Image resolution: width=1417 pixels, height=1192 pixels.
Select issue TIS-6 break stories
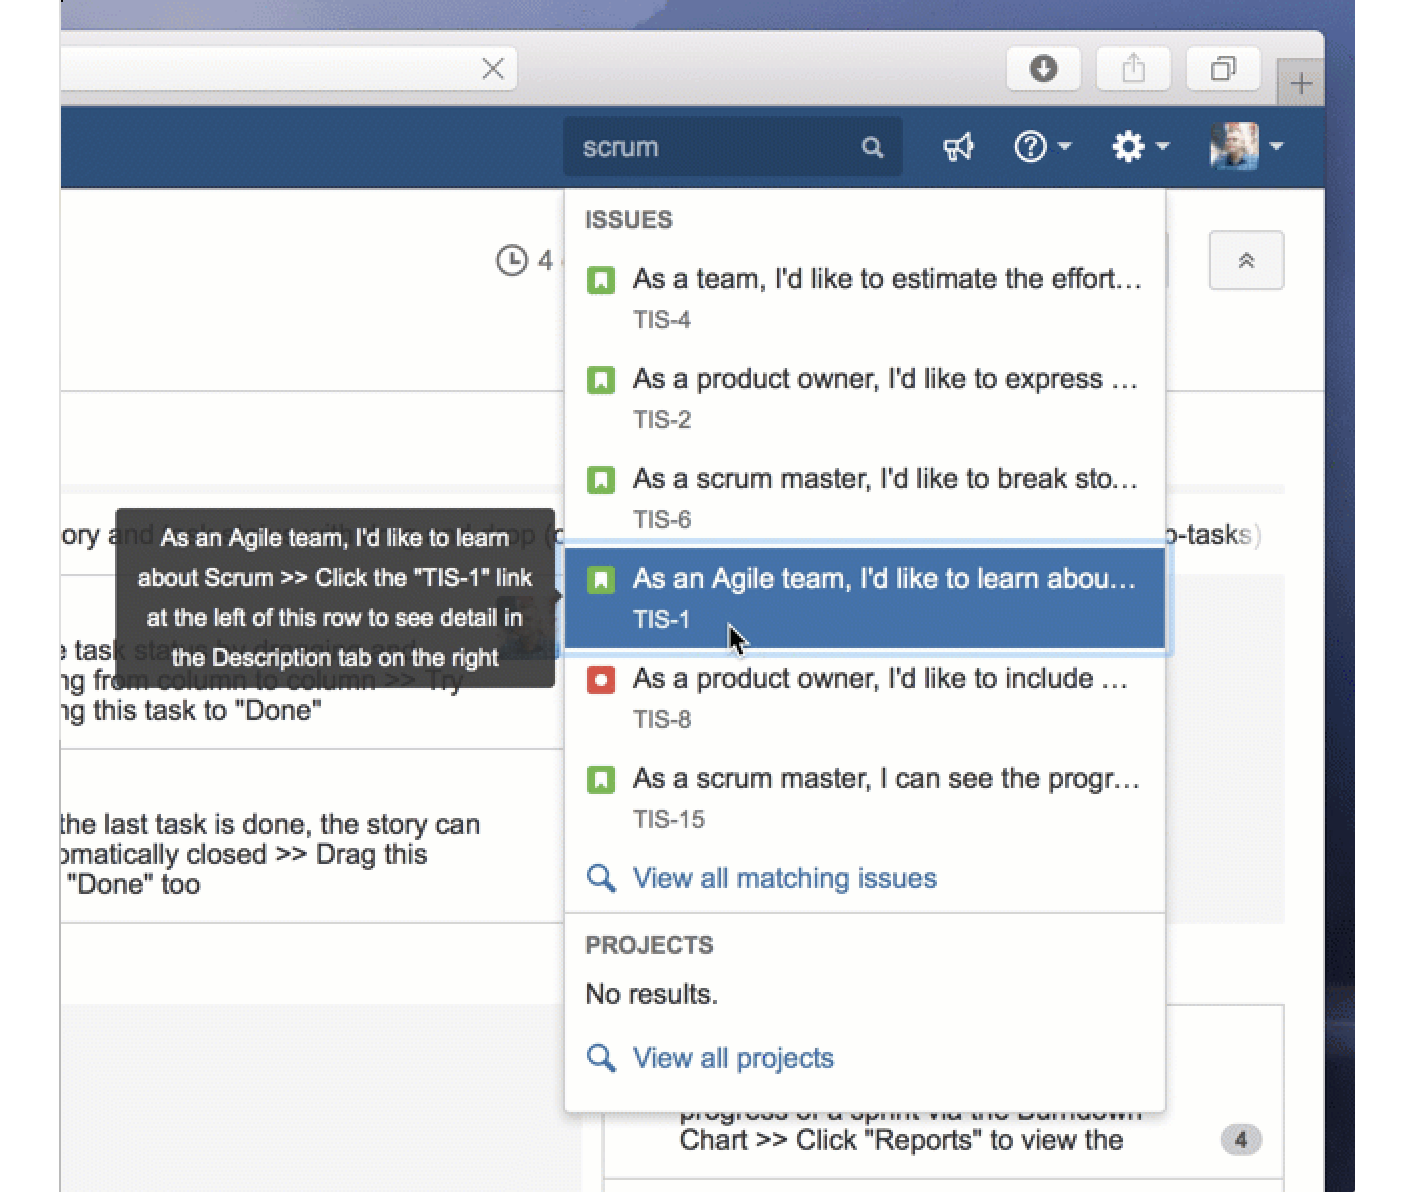[865, 498]
